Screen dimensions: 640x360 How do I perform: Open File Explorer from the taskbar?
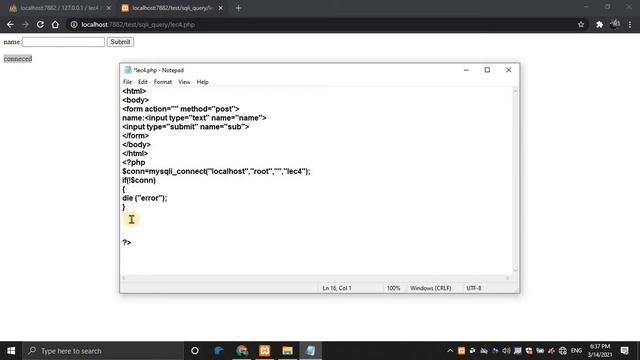(x=287, y=351)
